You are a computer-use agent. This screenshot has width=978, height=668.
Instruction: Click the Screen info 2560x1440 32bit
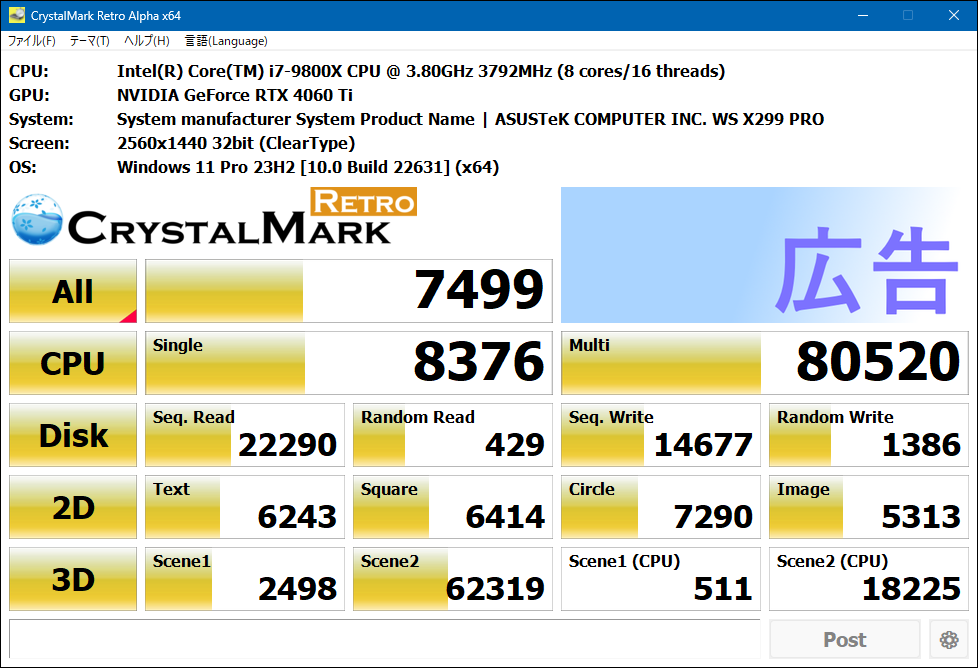pos(236,143)
